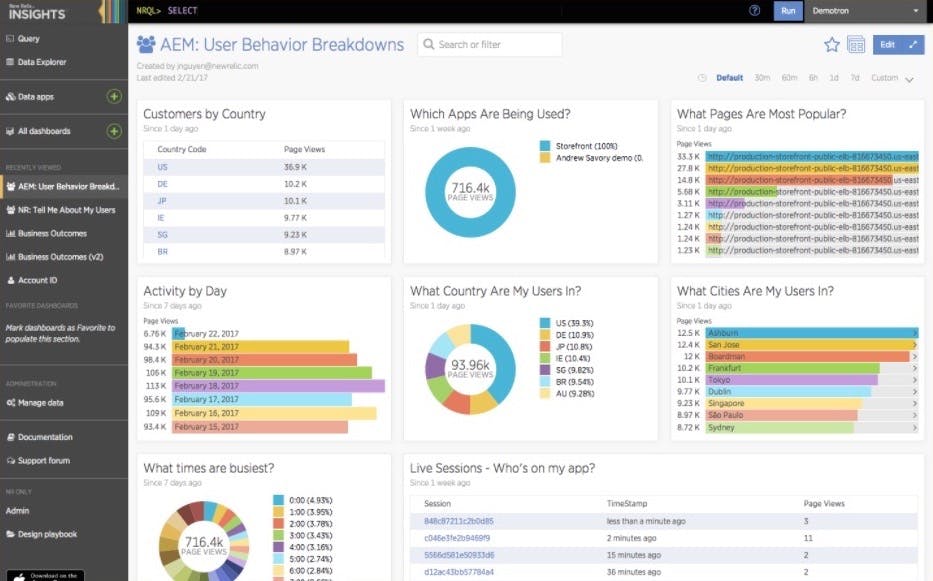Screen dimensions: 933x581
Task: Expand the Sydney row arrow
Action: pos(915,427)
